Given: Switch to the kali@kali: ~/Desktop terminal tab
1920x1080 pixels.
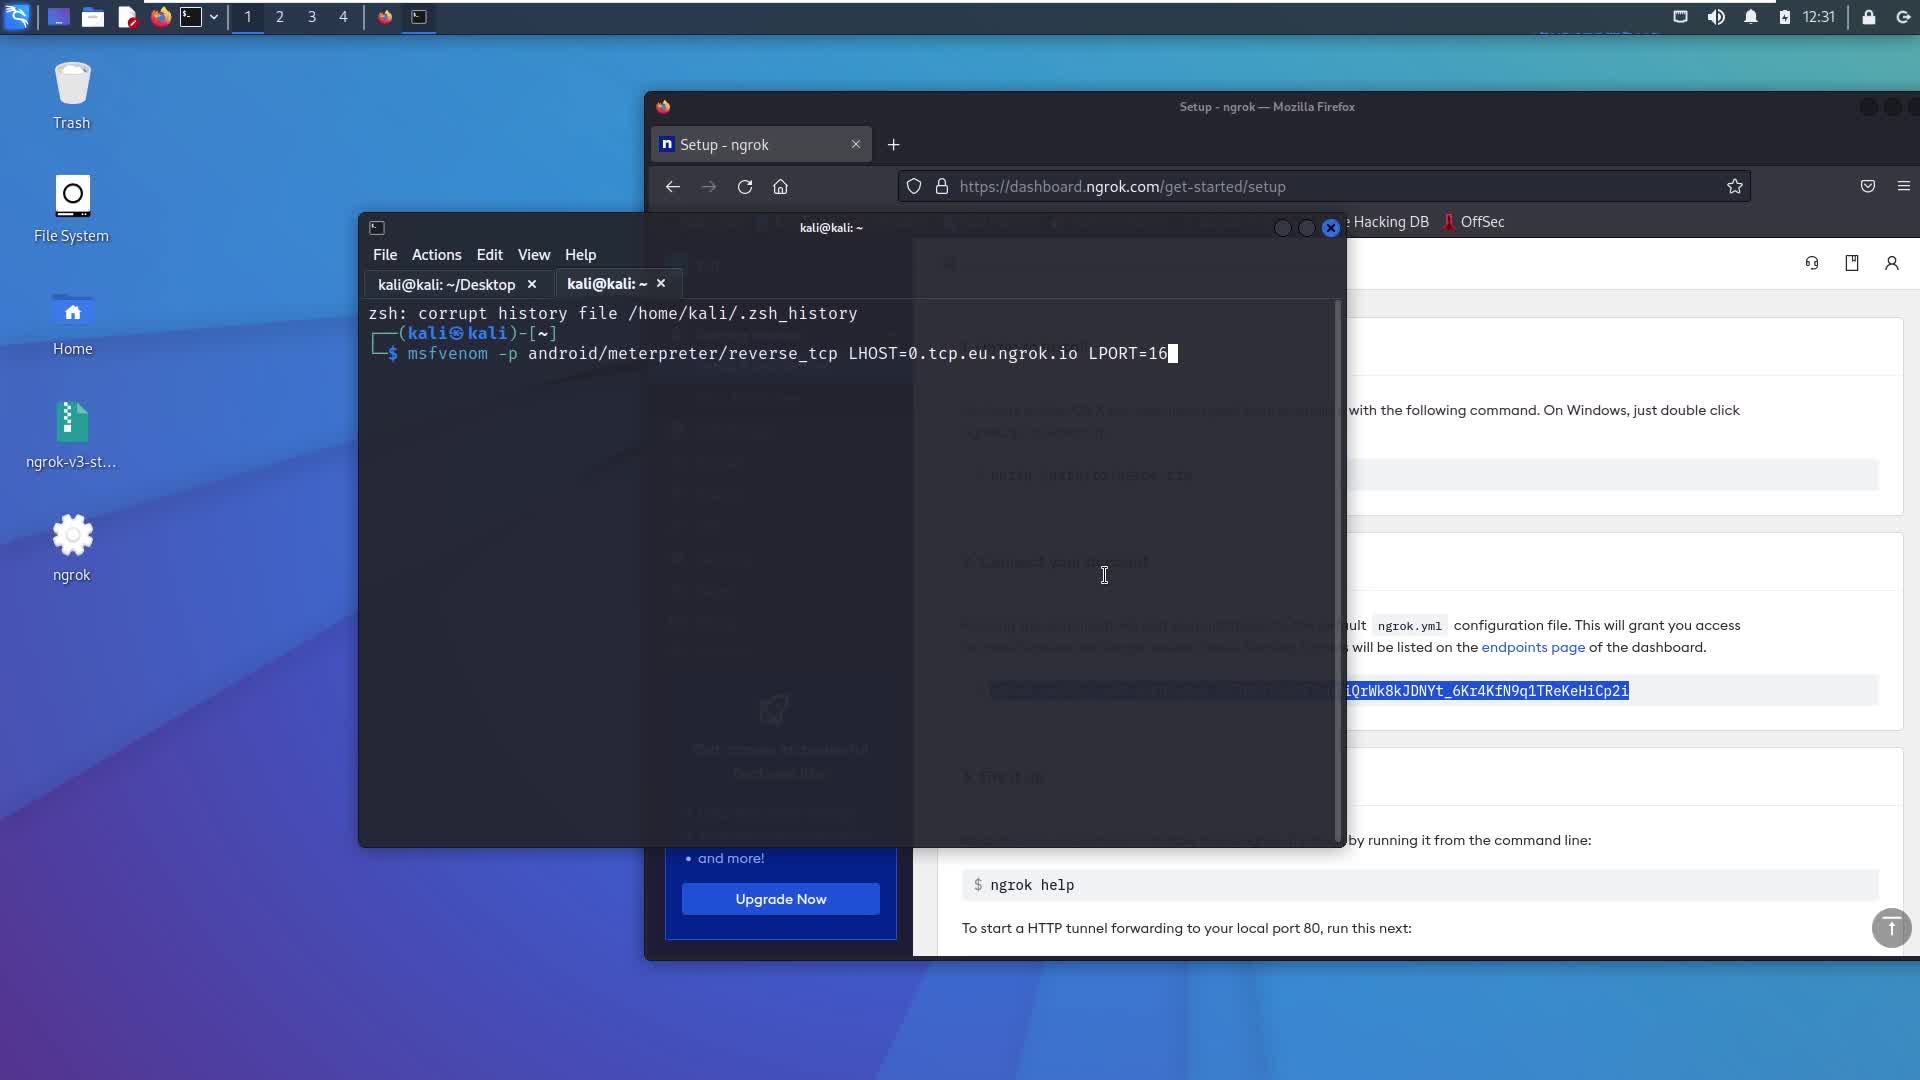Looking at the screenshot, I should point(446,284).
